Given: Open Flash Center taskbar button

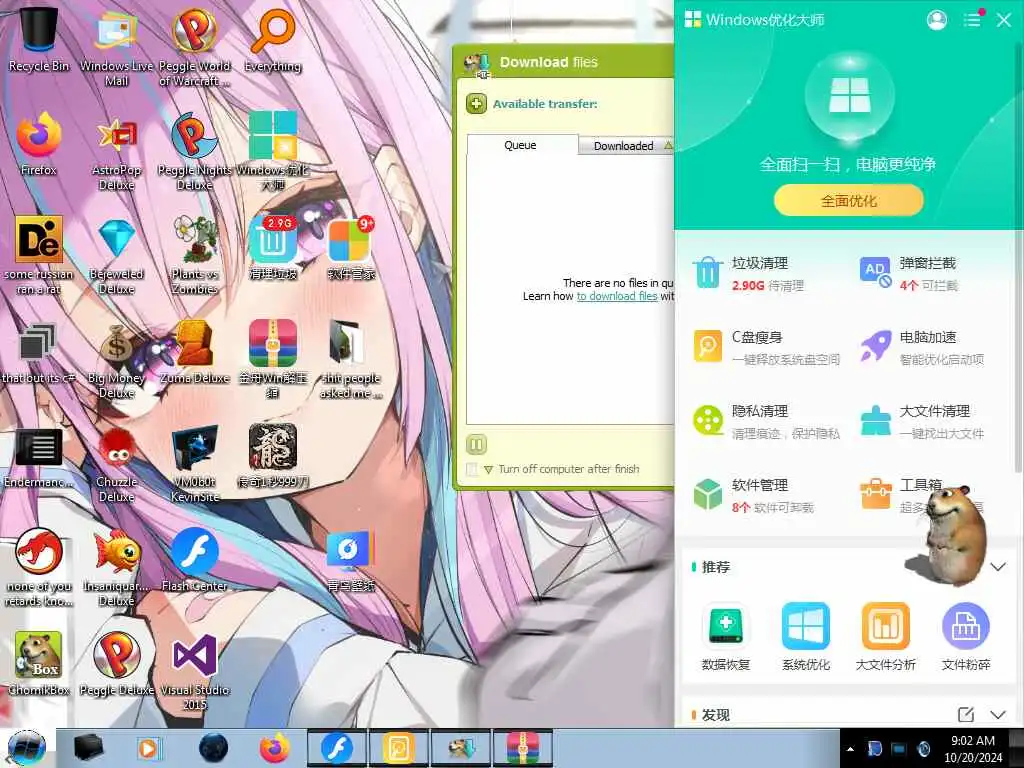Looking at the screenshot, I should tap(336, 748).
